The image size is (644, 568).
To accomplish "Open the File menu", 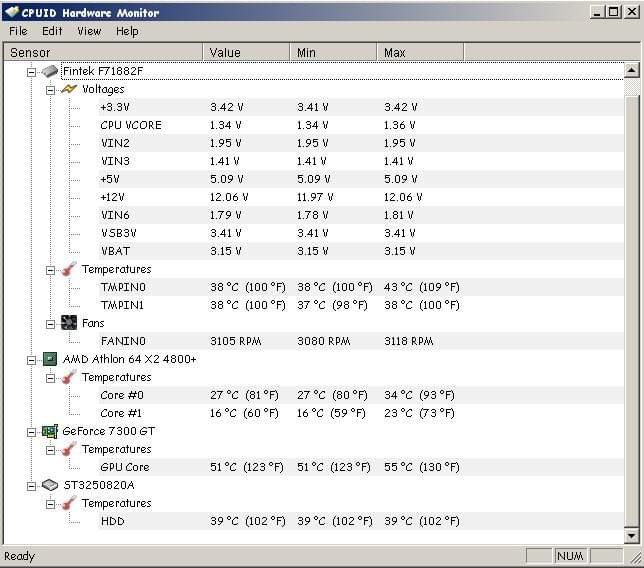I will (x=18, y=31).
